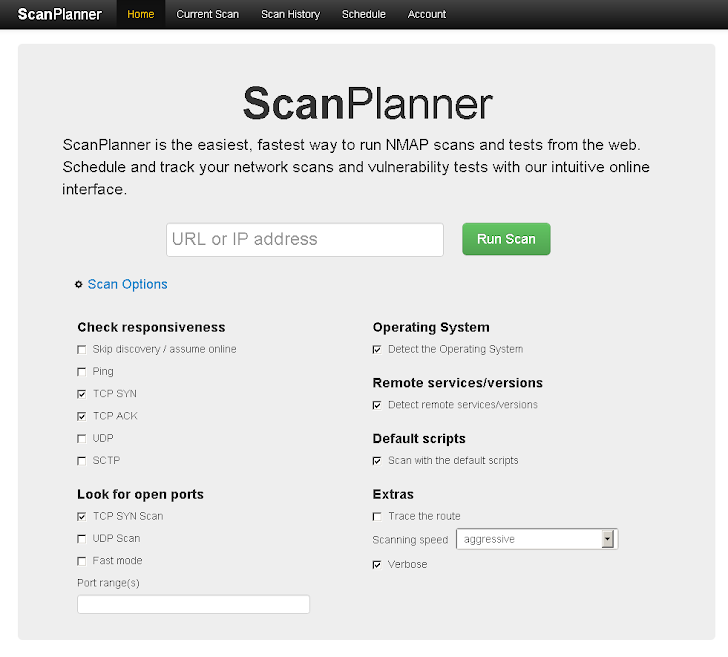728x657 pixels.
Task: Open the Account menu
Action: pyautogui.click(x=427, y=15)
